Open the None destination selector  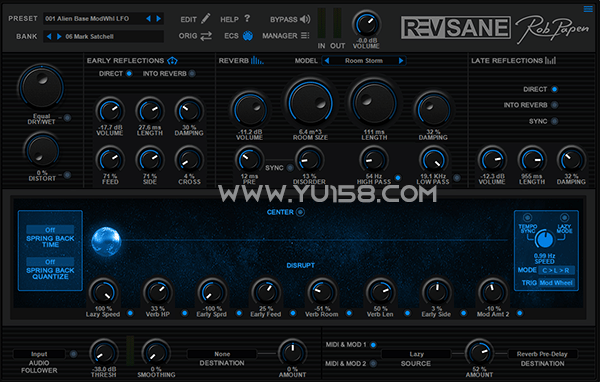point(222,354)
